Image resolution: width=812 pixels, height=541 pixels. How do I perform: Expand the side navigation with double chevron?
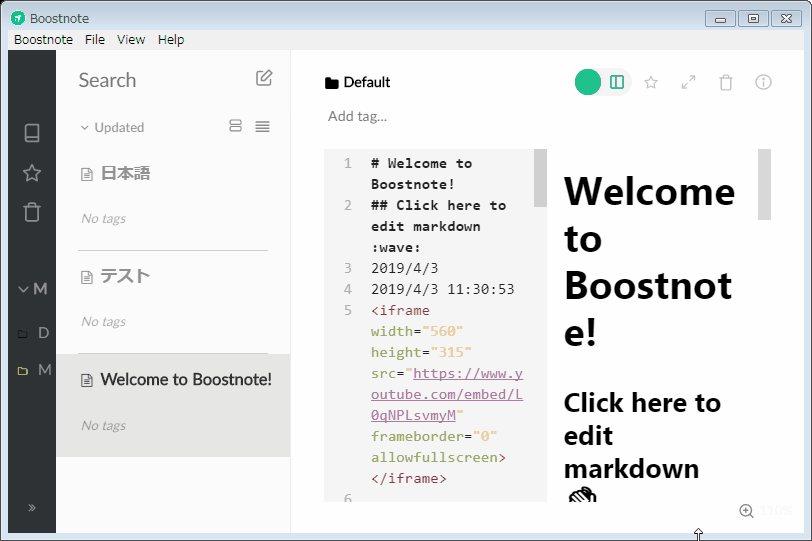[32, 508]
